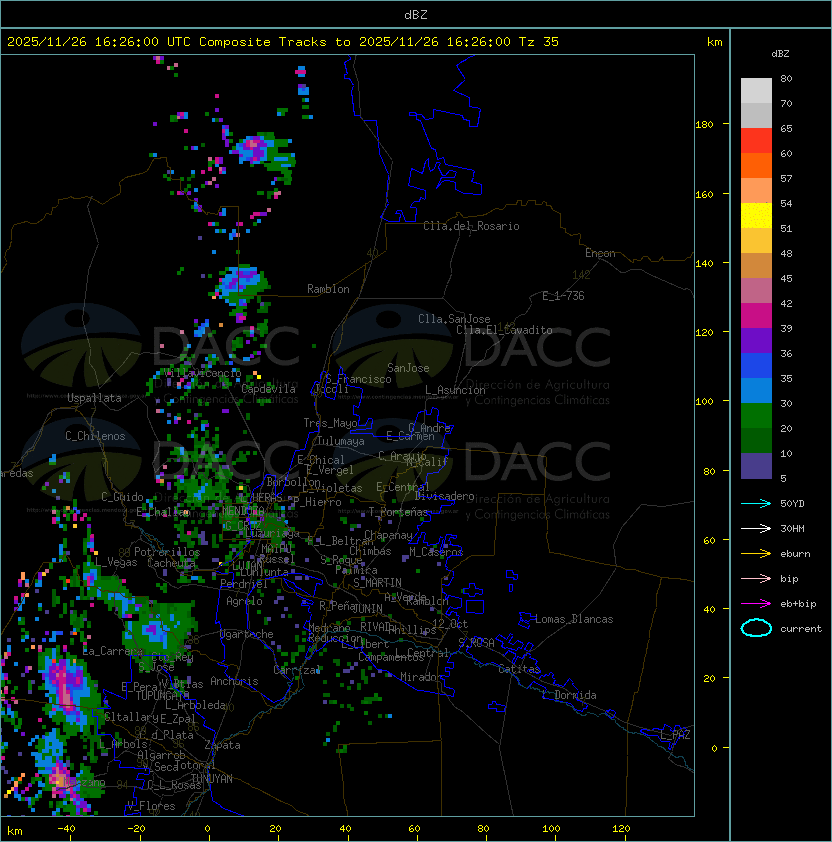Screen dimensions: 832x842
Task: Click the -40 km tick on the horizontal axis
Action: [66, 829]
